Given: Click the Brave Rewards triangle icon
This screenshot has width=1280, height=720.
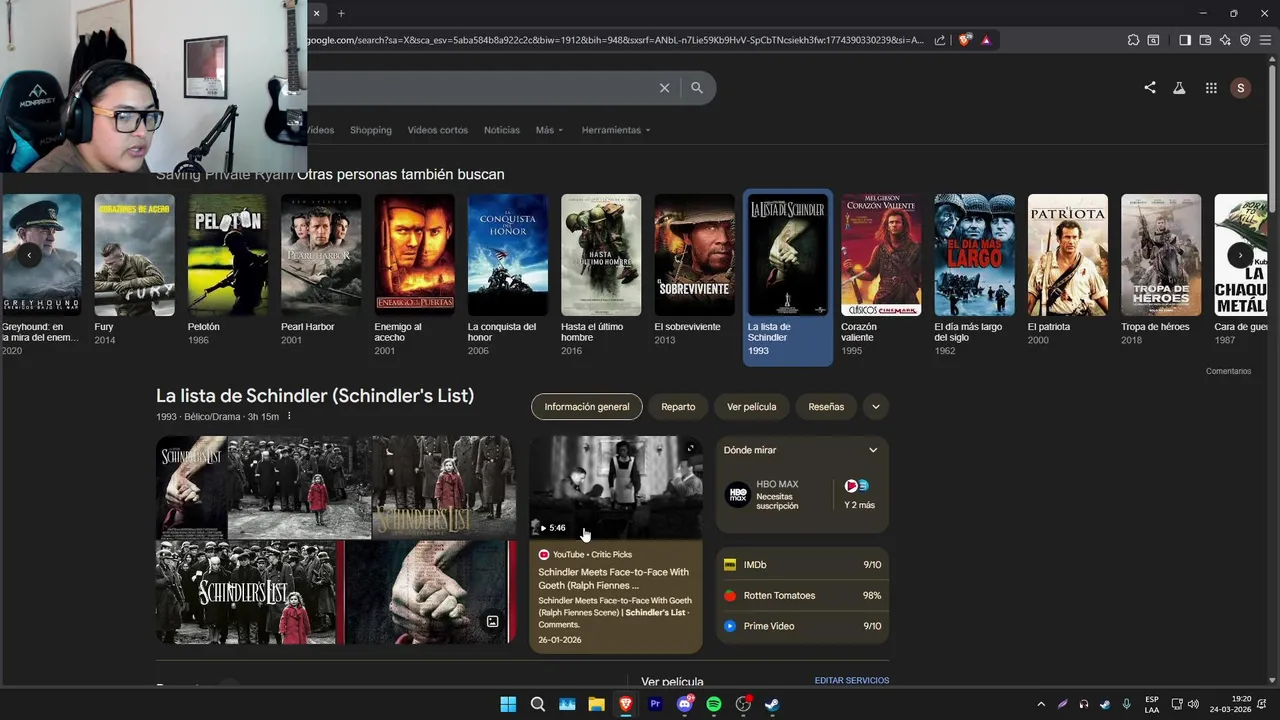Looking at the screenshot, I should pos(986,40).
